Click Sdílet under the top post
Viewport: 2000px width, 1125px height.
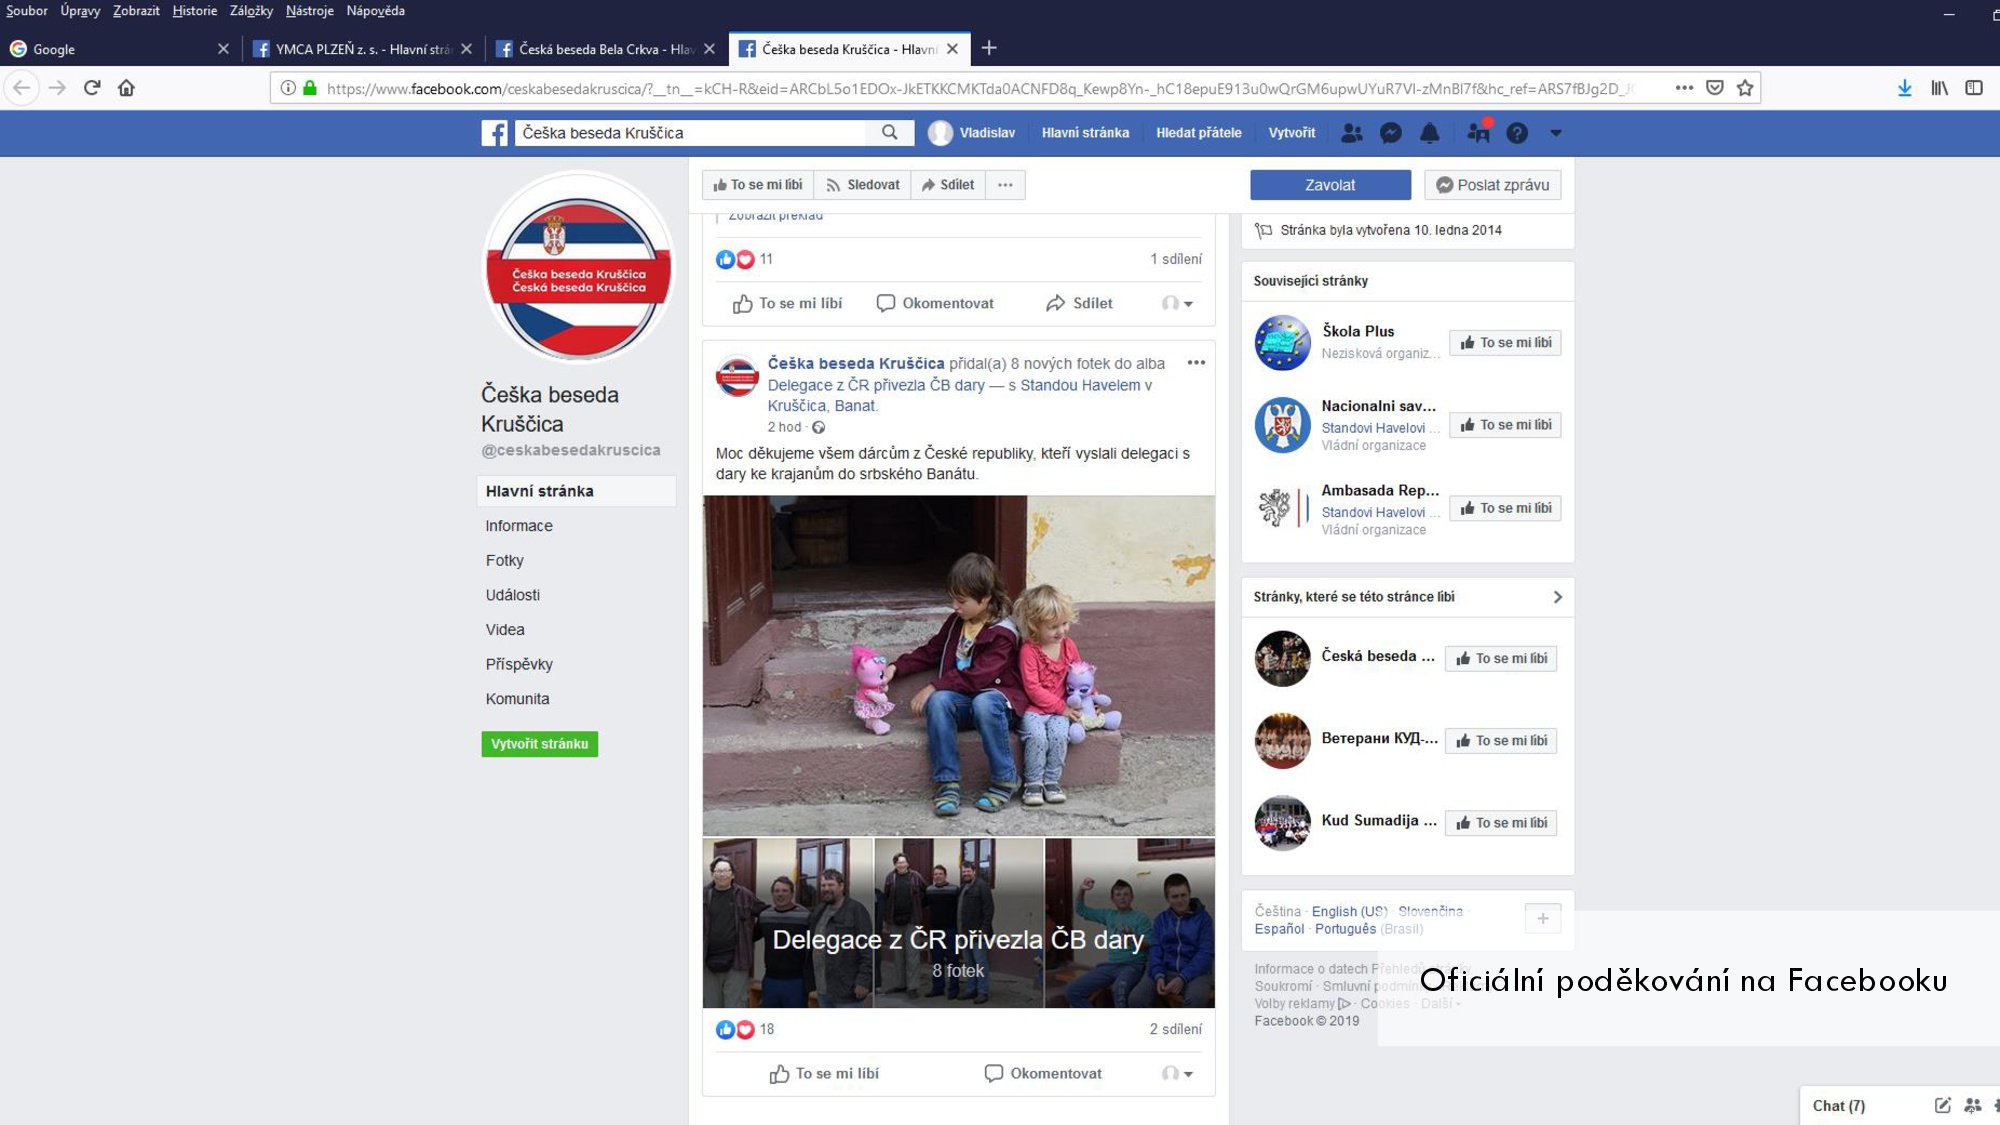(x=1079, y=303)
